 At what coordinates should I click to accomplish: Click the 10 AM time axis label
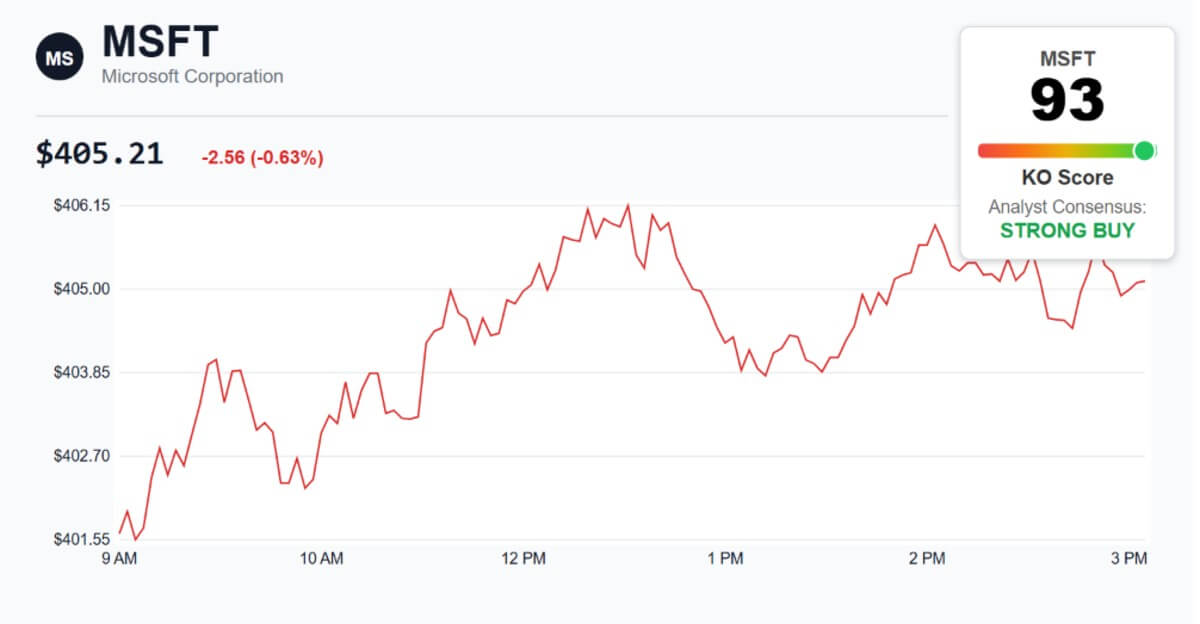point(322,559)
